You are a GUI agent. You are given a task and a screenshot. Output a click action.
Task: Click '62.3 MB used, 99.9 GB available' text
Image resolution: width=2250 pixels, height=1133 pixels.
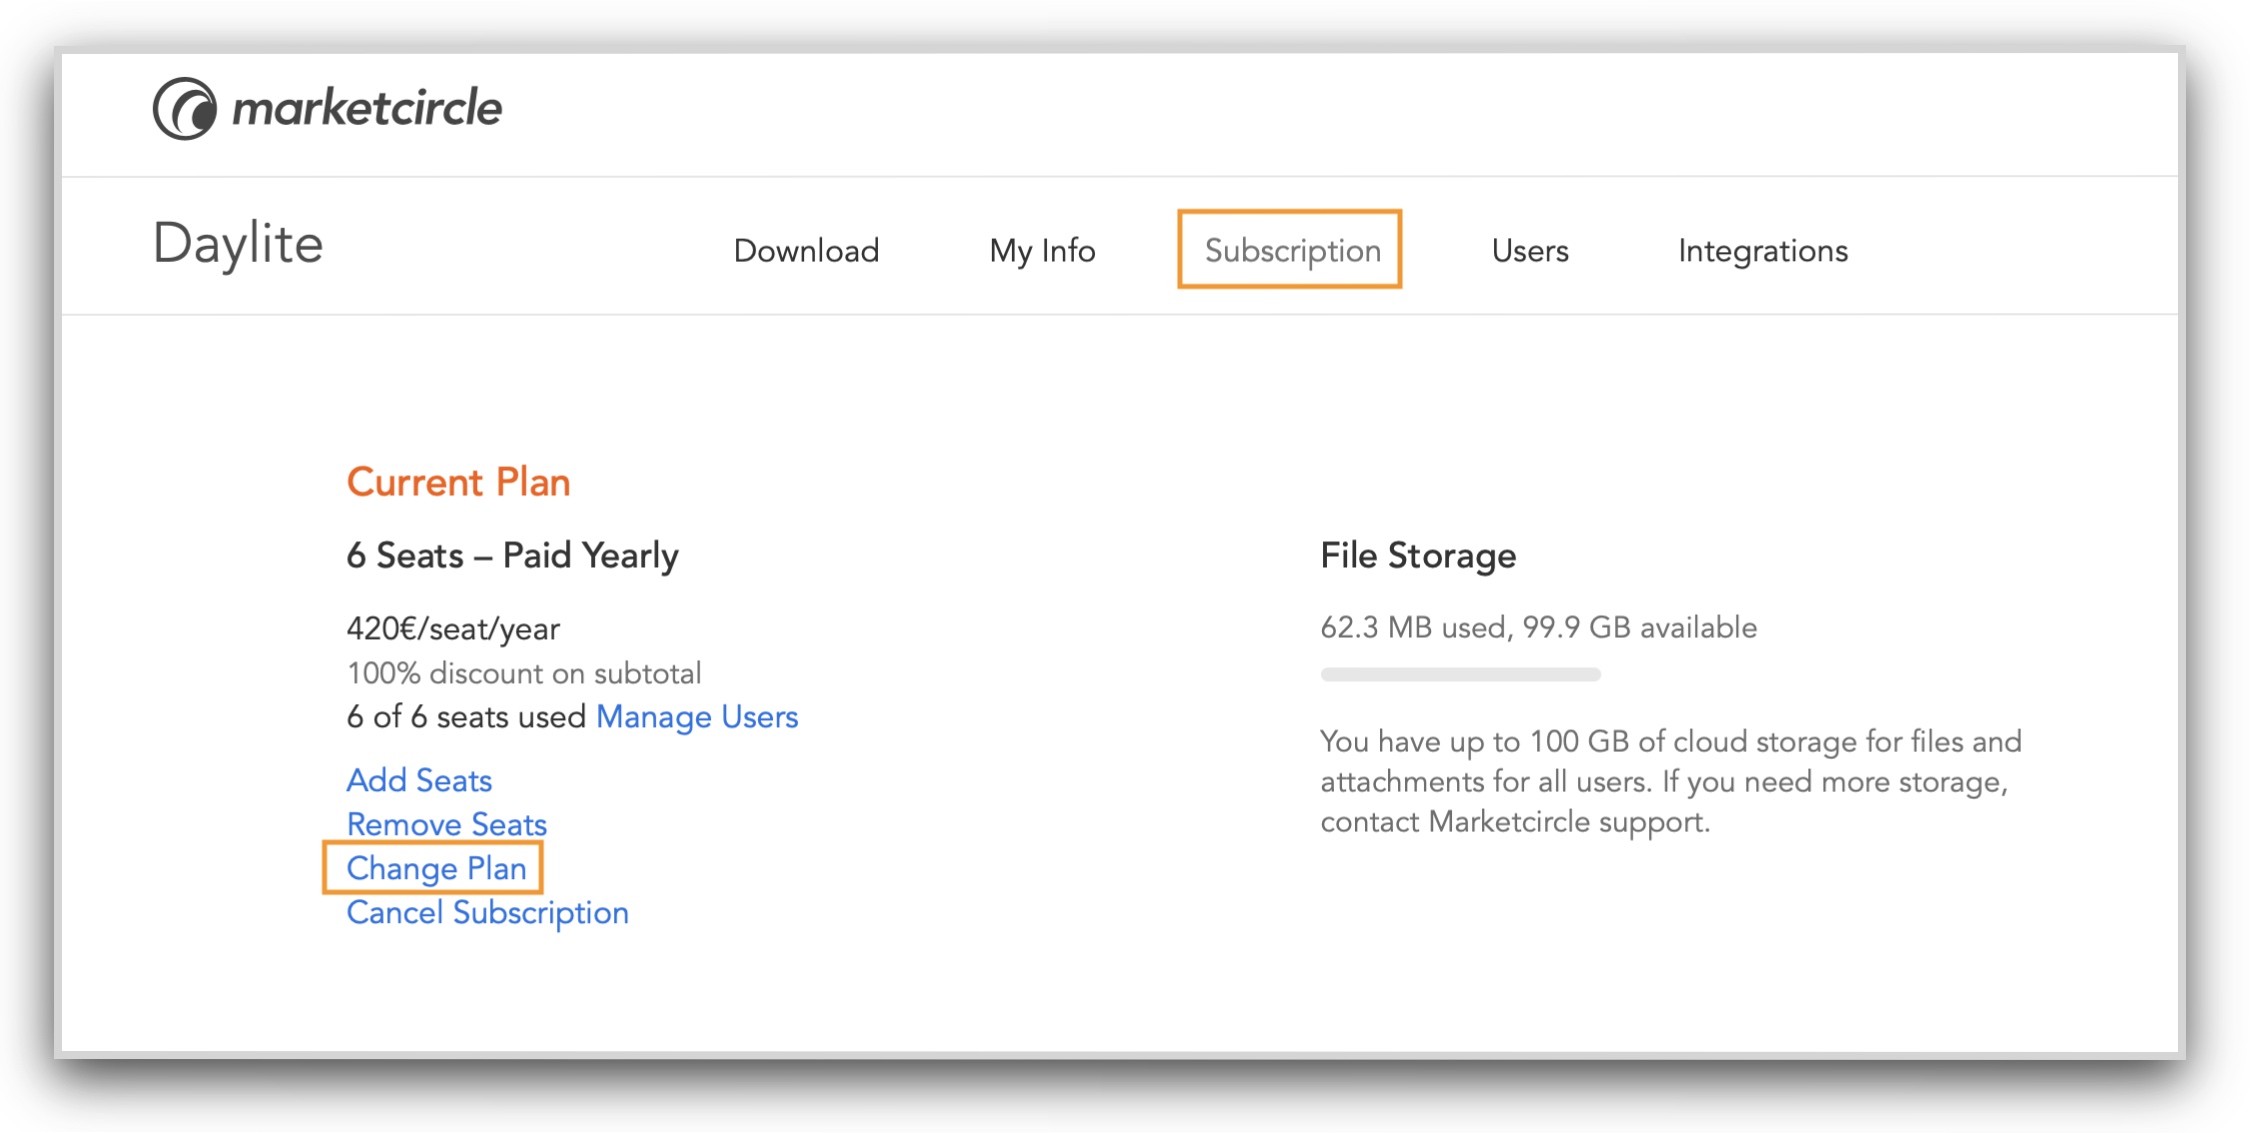coord(1538,628)
